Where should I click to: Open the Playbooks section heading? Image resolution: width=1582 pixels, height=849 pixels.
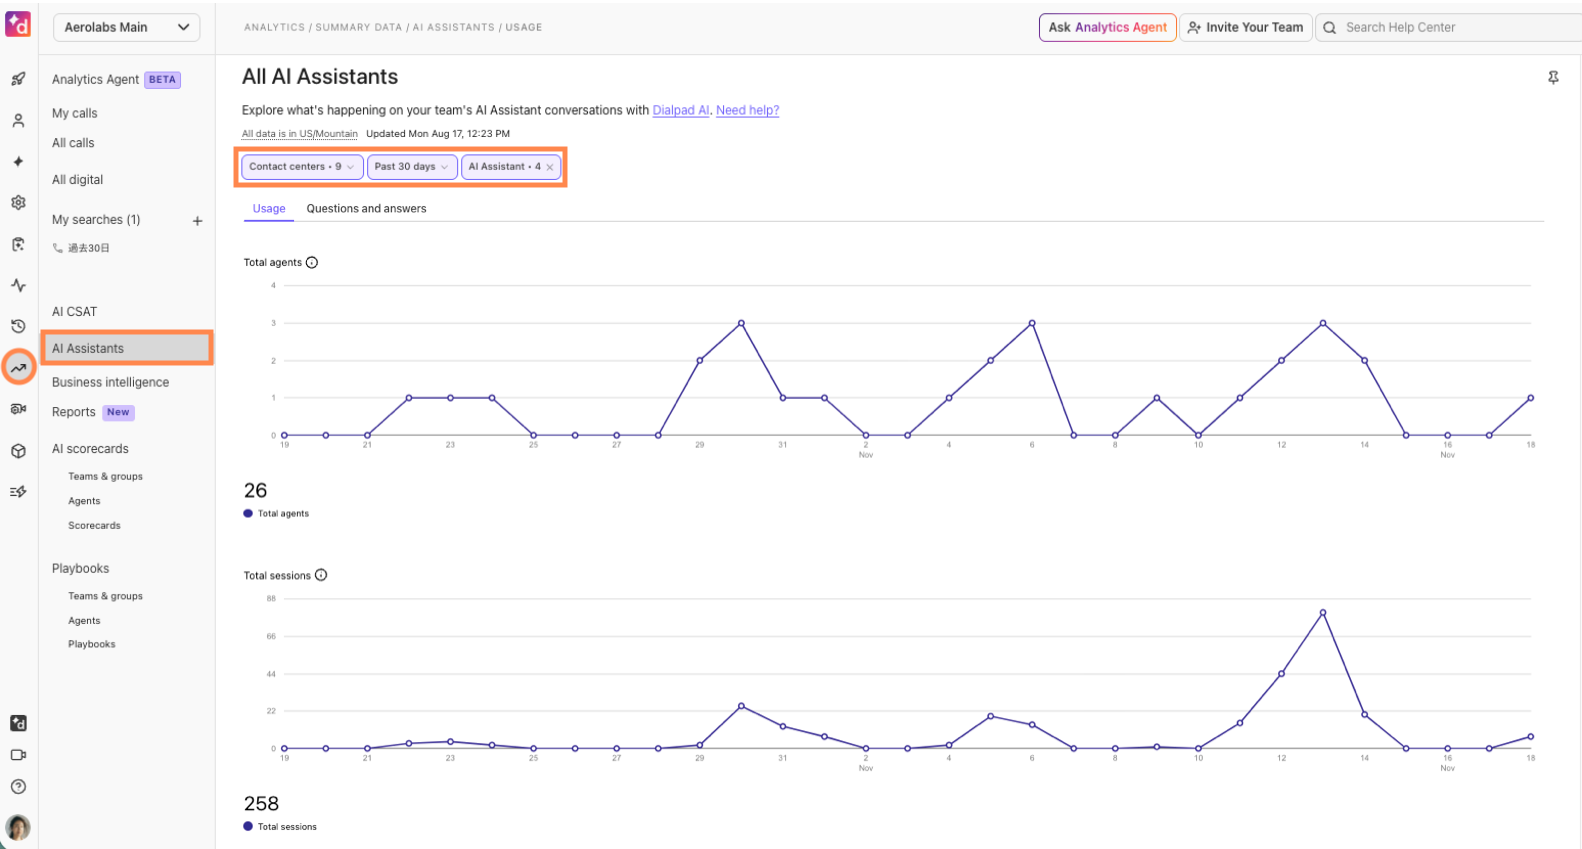click(80, 568)
